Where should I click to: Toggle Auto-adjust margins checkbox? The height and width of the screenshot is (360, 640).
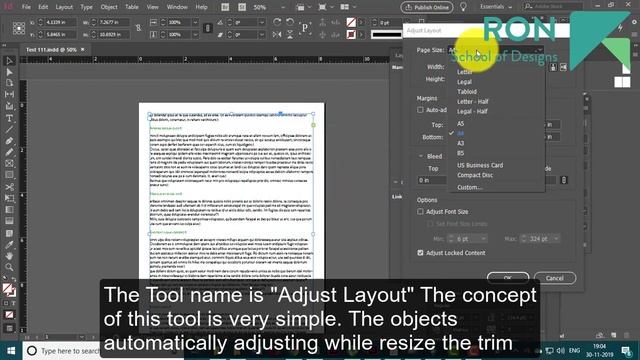coord(420,110)
